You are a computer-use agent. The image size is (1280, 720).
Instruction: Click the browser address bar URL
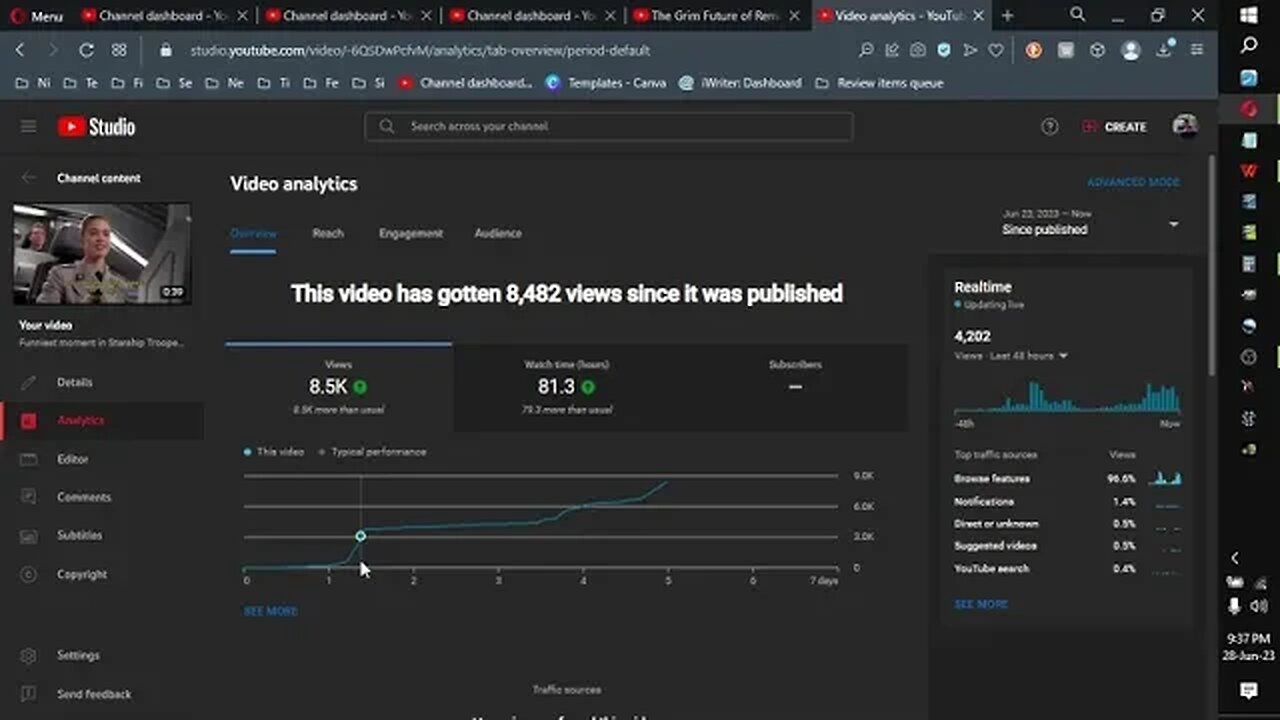[x=420, y=50]
